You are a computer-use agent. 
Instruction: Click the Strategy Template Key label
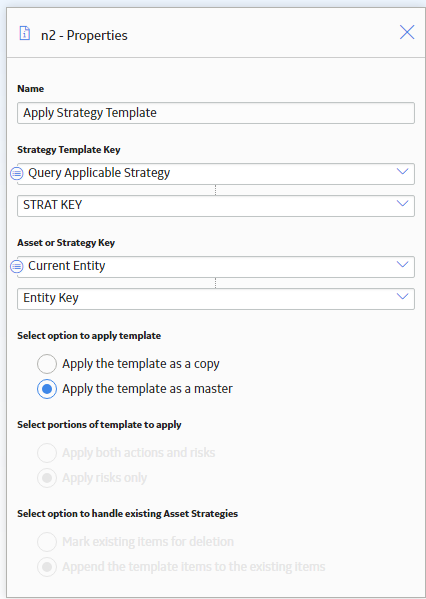pos(69,150)
